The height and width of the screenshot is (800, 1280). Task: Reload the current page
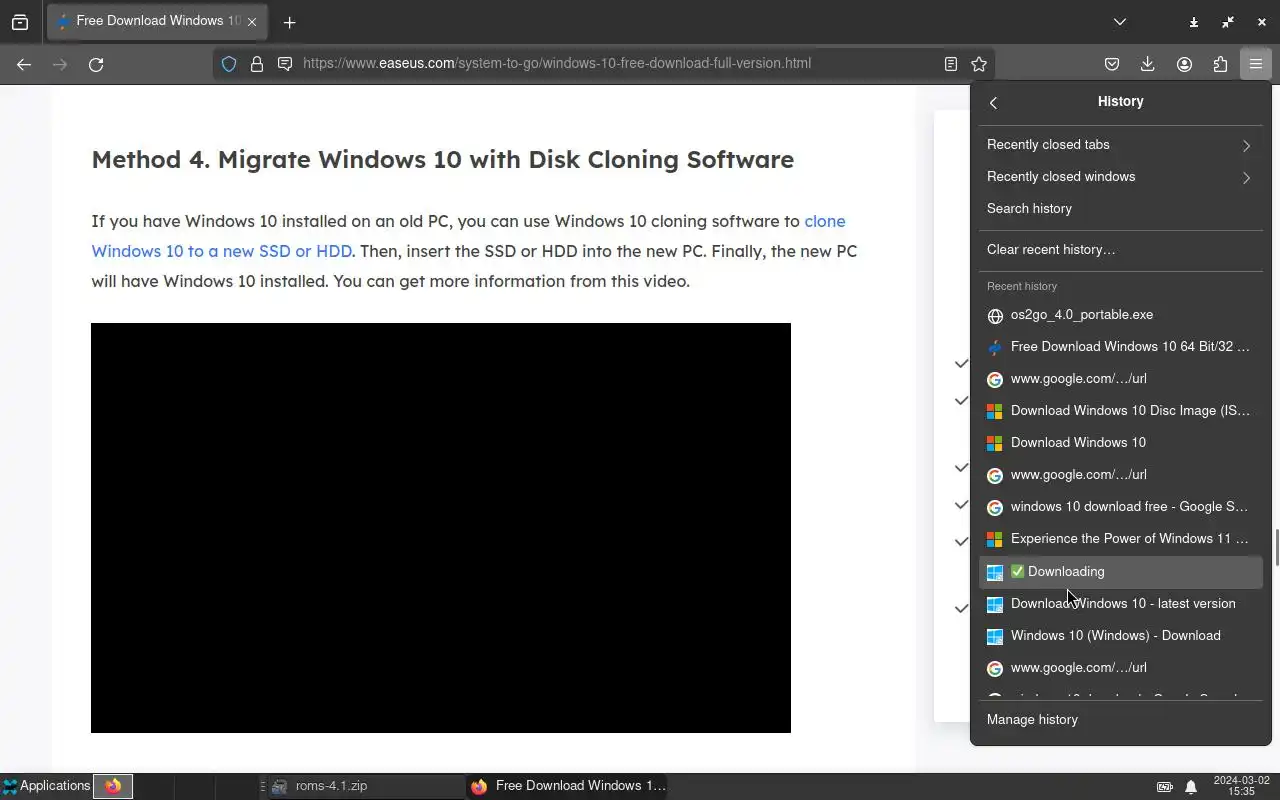96,64
